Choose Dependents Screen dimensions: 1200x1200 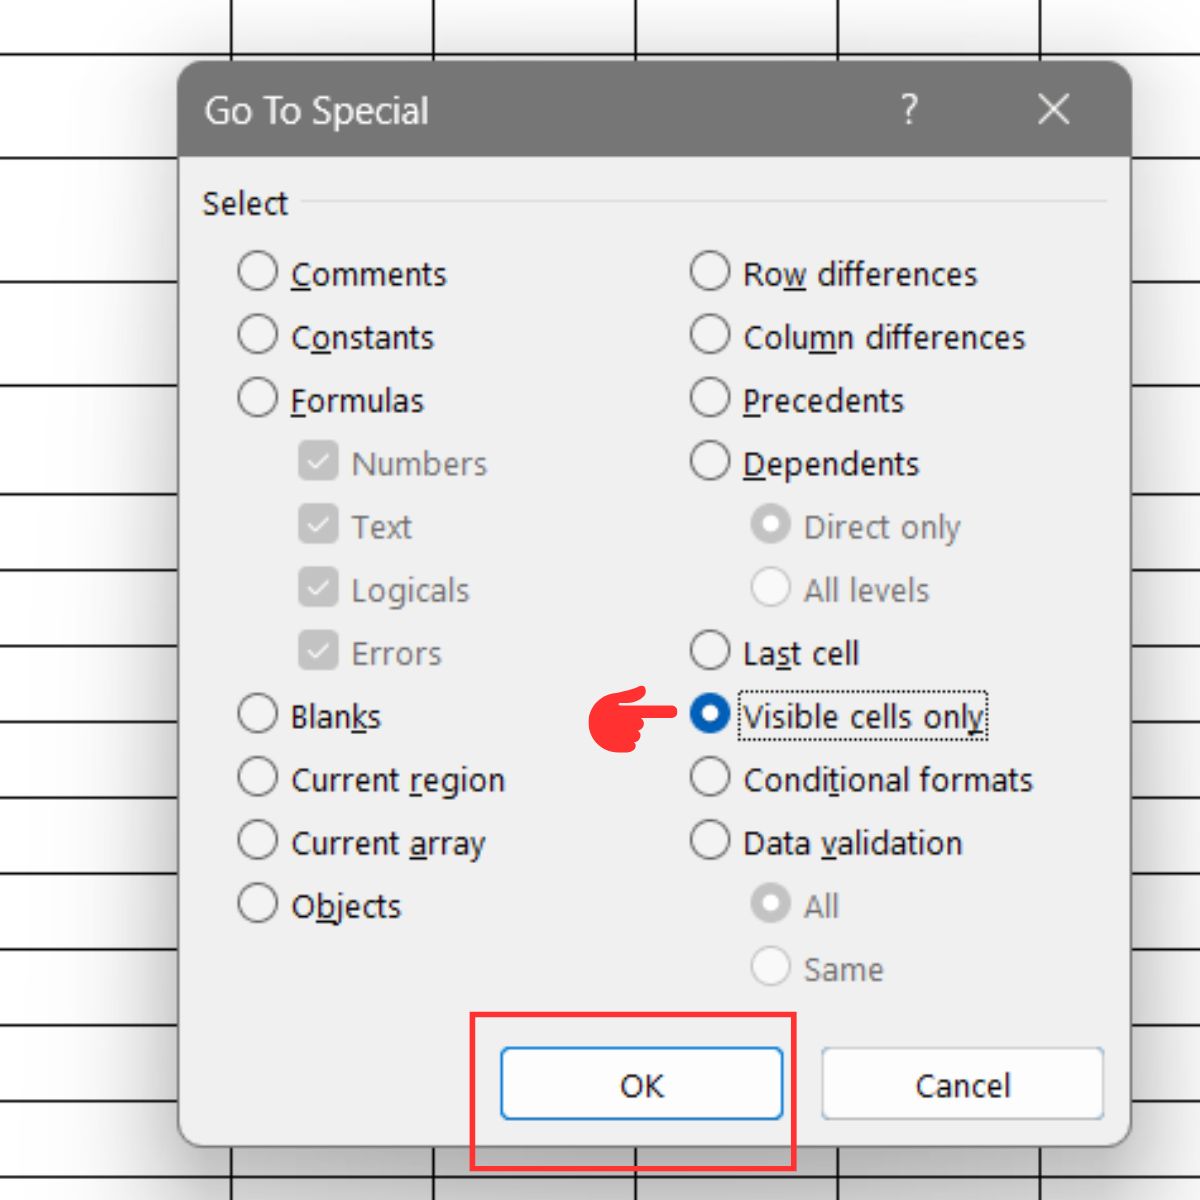[x=710, y=460]
